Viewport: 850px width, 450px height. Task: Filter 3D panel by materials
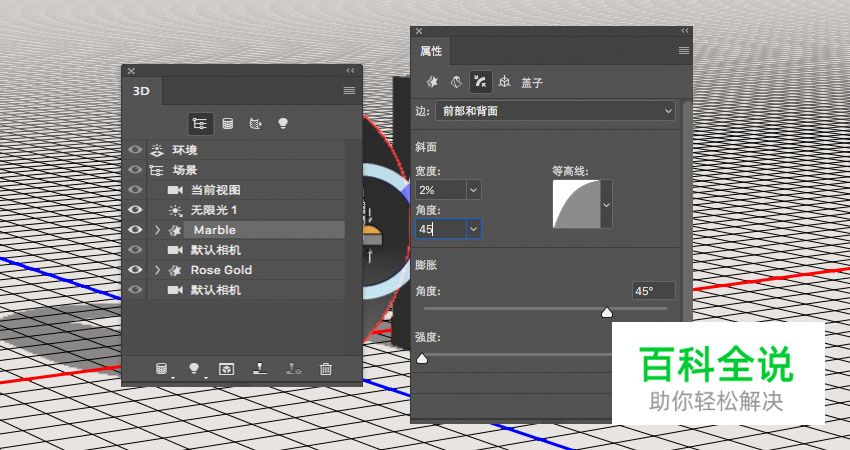[x=255, y=124]
